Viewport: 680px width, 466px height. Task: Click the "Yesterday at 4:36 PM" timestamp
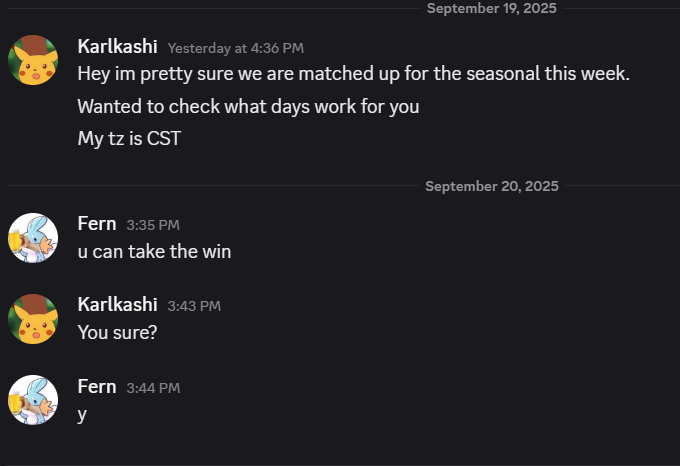coord(235,48)
